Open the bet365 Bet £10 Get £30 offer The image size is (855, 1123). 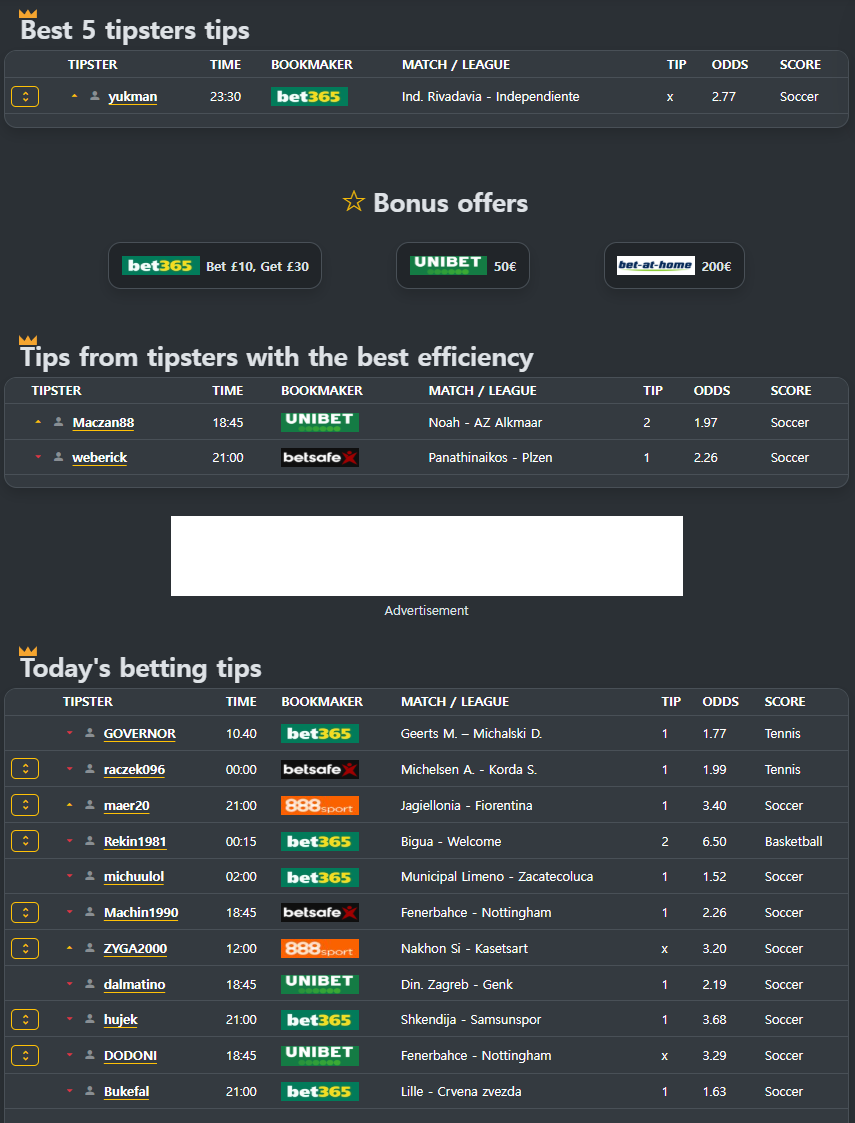[215, 266]
